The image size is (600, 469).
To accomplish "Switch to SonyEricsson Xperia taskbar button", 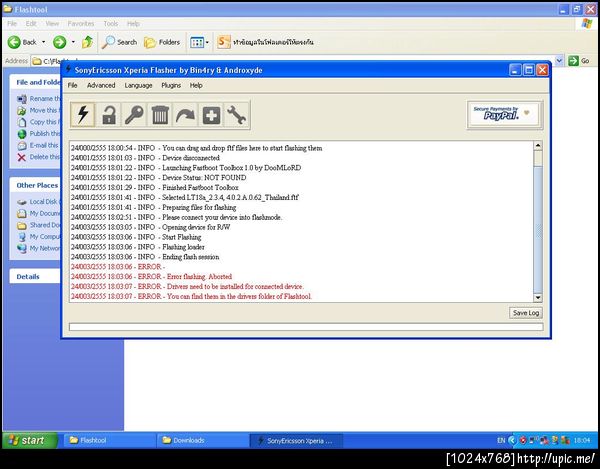I will pyautogui.click(x=296, y=440).
